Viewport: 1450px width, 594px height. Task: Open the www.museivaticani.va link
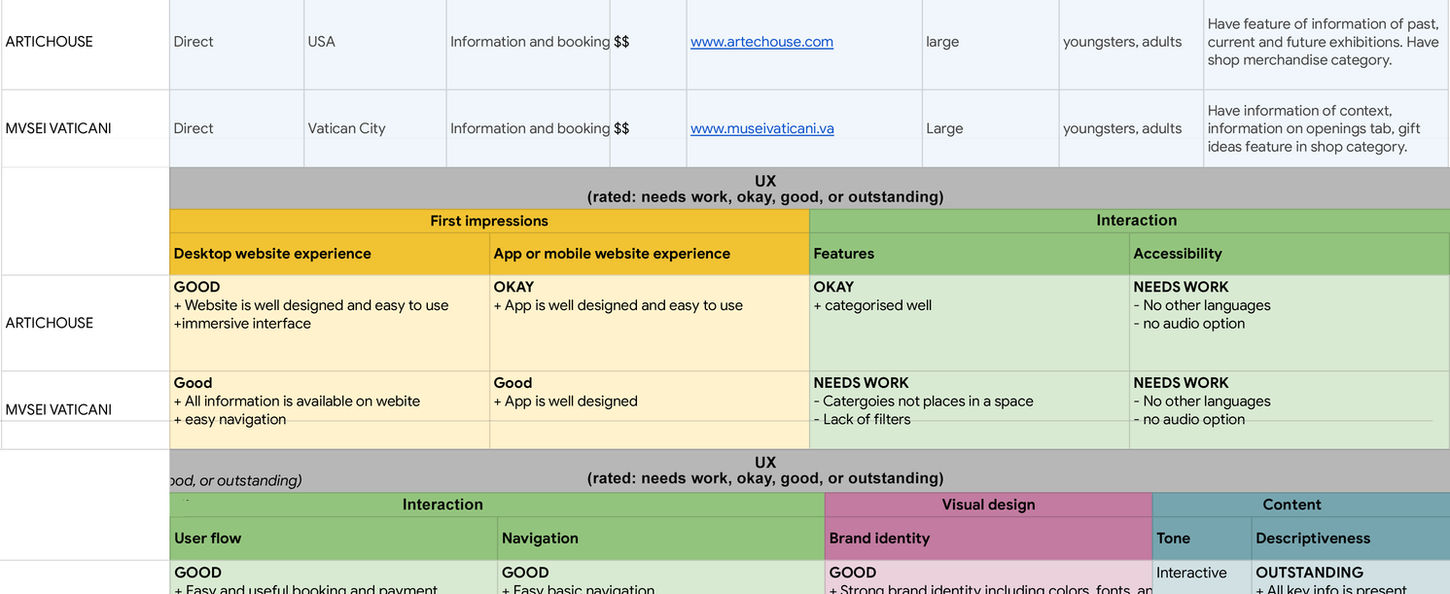[x=762, y=128]
